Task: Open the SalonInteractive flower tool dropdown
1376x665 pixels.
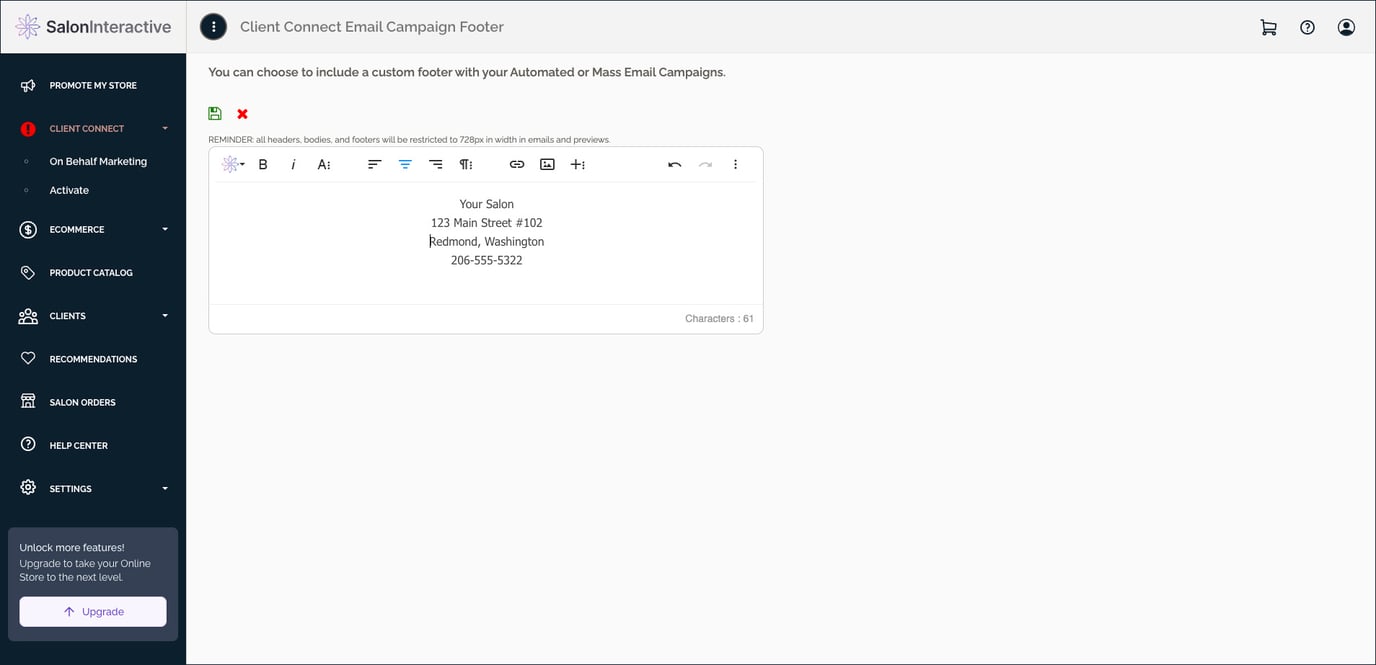Action: pyautogui.click(x=233, y=163)
